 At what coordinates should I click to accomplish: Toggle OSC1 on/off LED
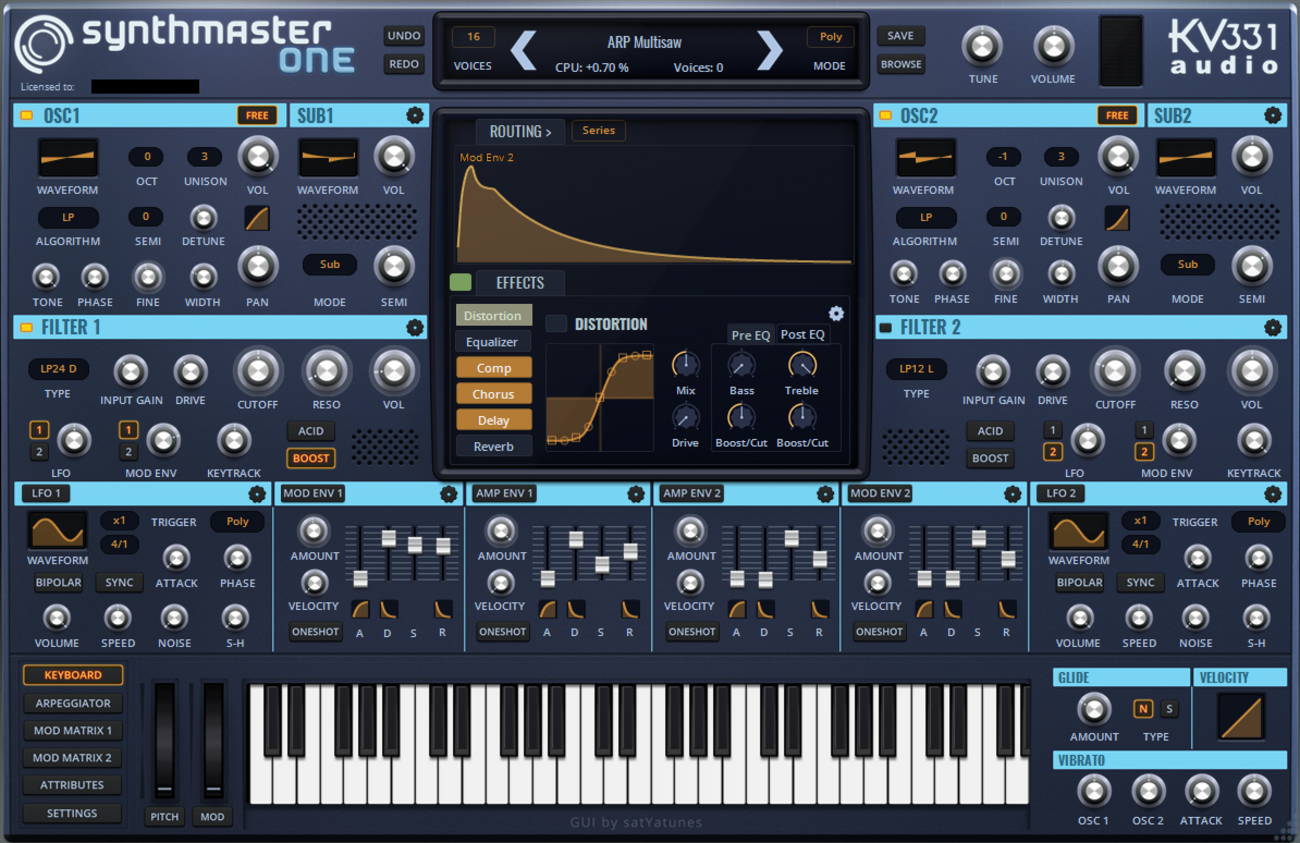pos(27,116)
